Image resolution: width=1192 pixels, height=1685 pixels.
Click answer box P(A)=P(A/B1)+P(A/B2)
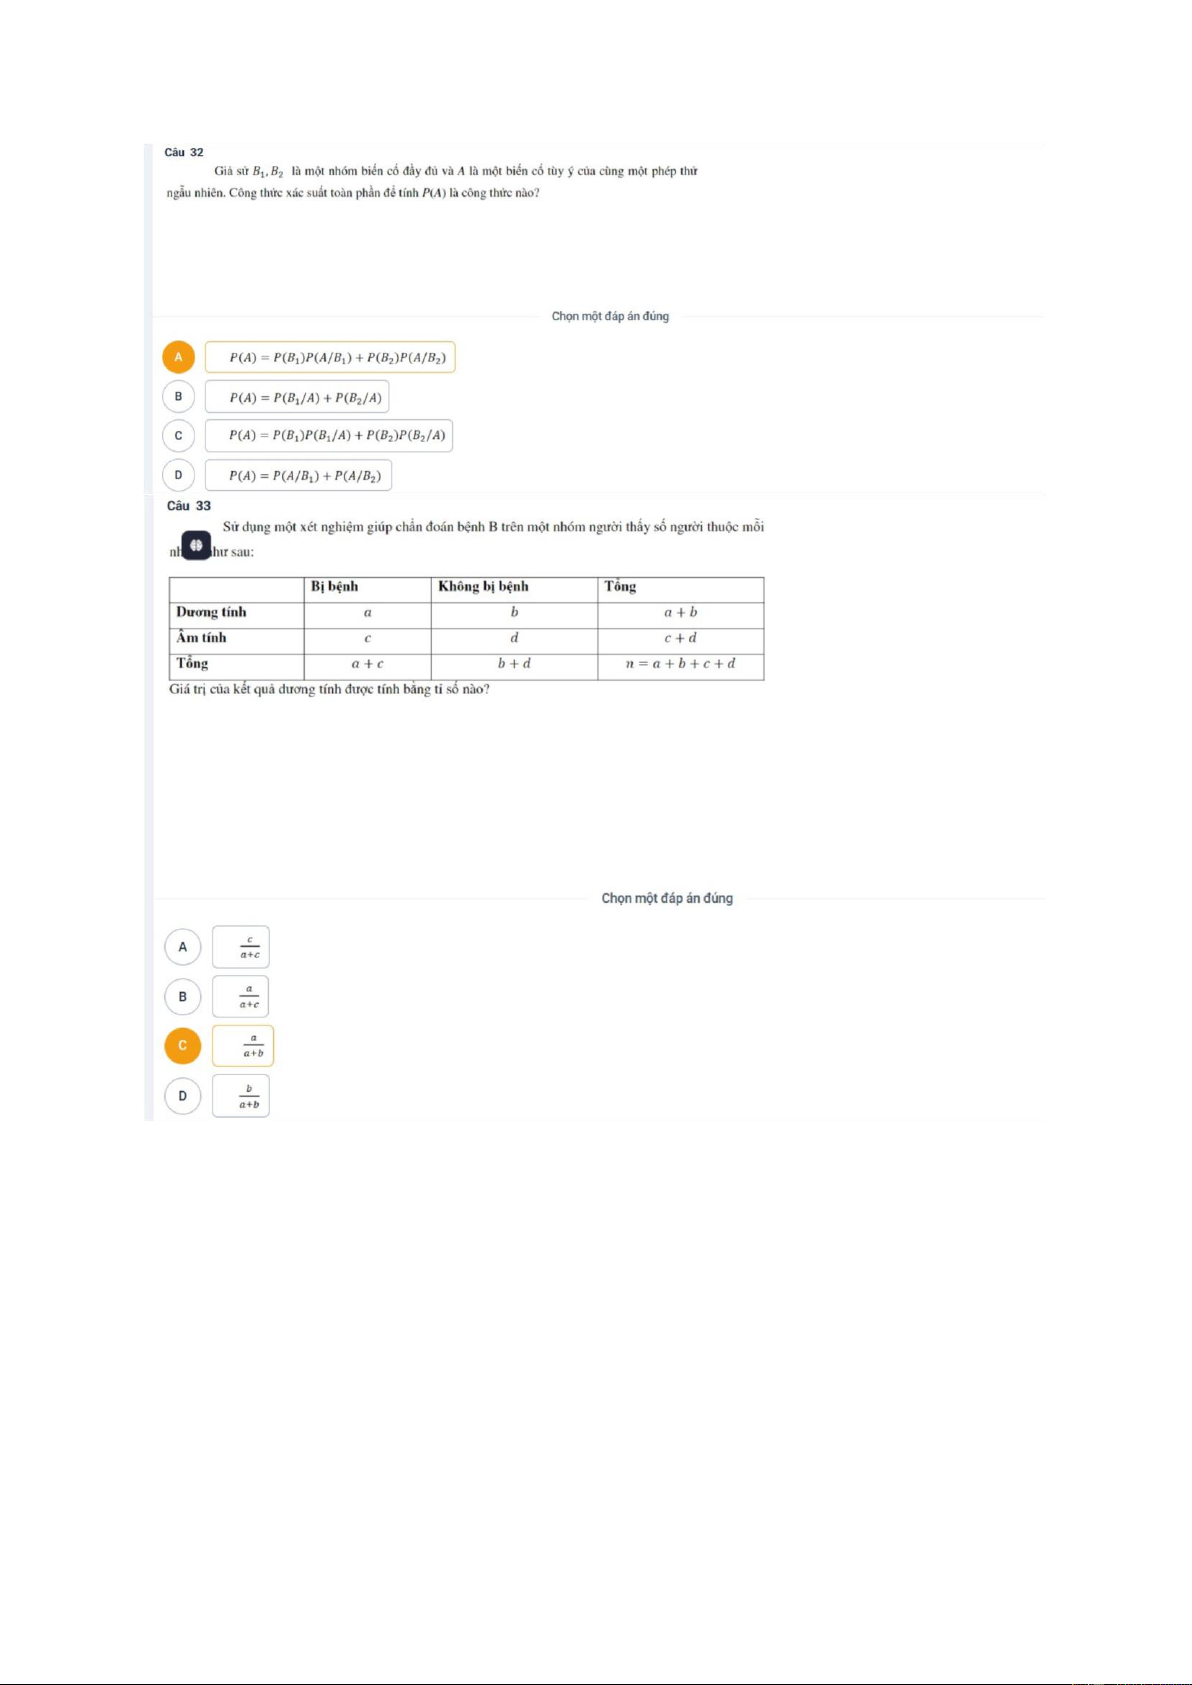click(298, 475)
